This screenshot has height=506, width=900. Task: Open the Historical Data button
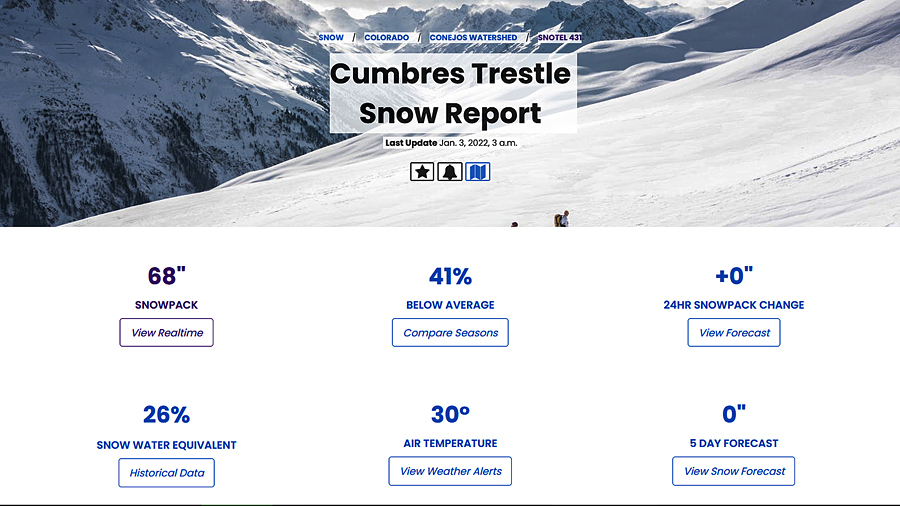pyautogui.click(x=166, y=473)
